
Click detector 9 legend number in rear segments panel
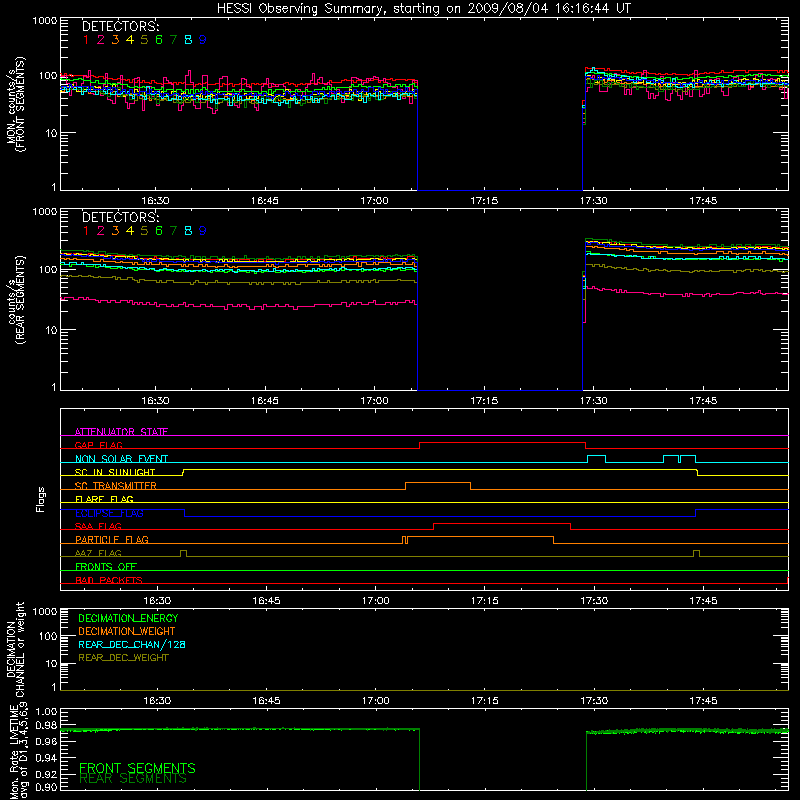click(x=203, y=231)
